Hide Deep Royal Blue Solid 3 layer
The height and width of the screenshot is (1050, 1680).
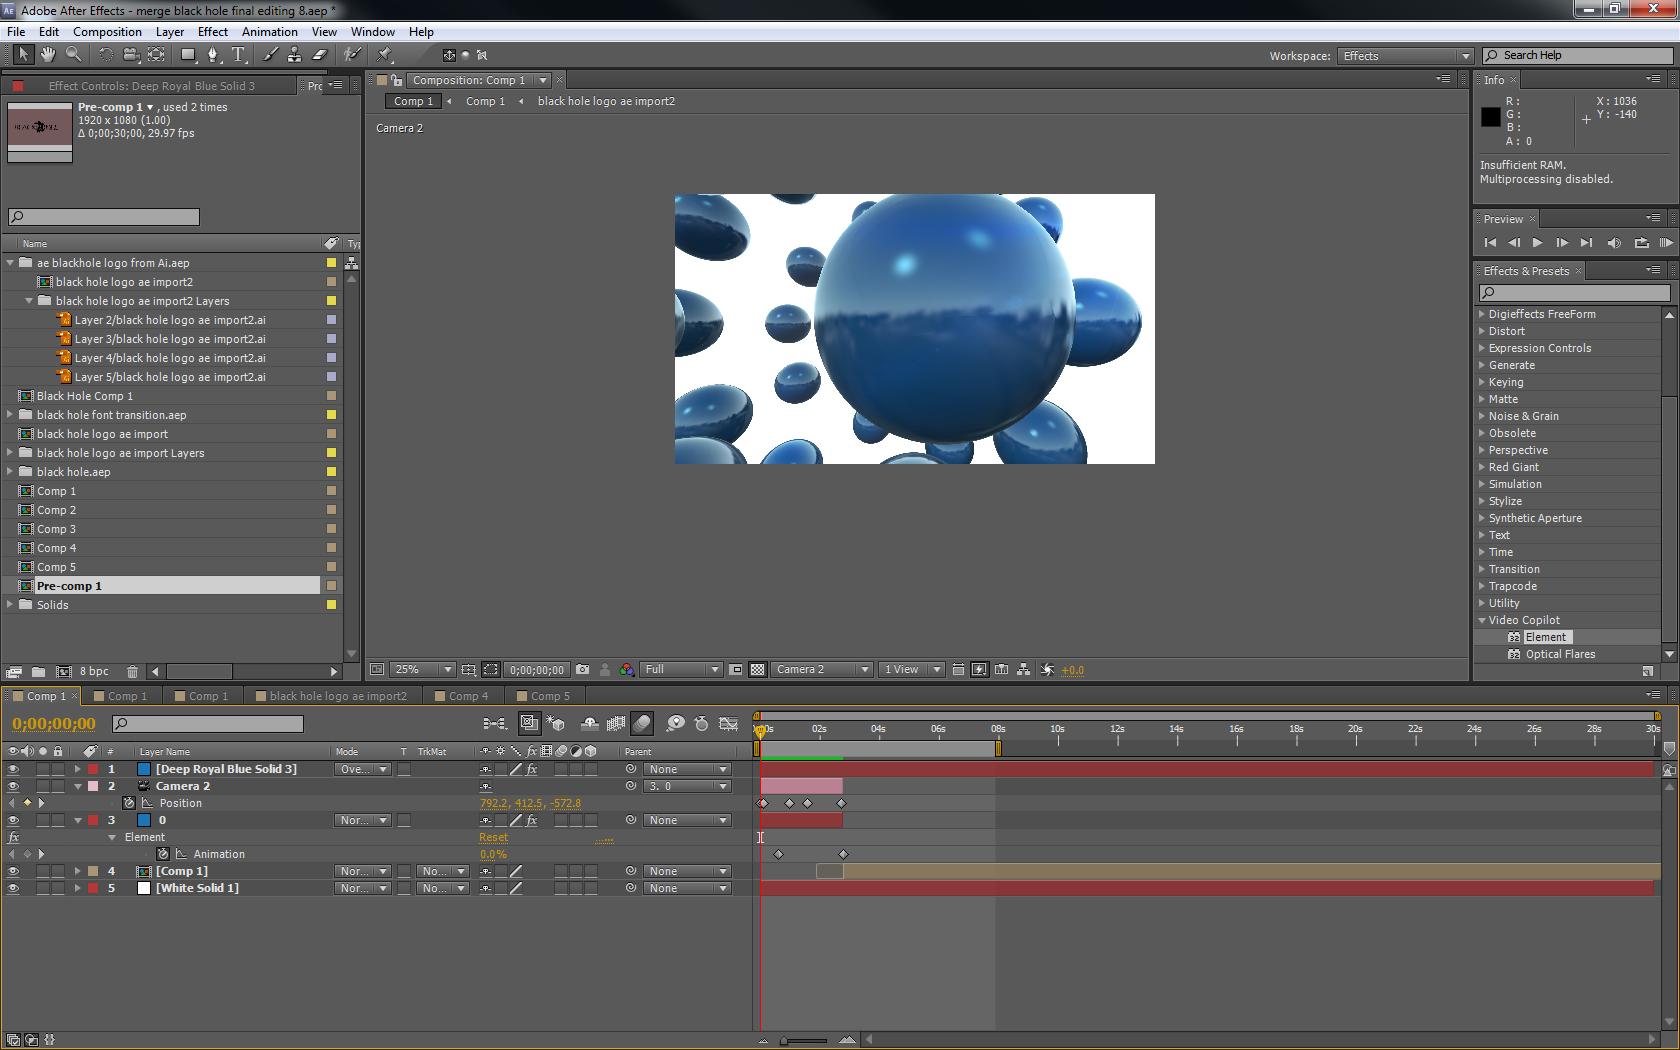point(13,769)
